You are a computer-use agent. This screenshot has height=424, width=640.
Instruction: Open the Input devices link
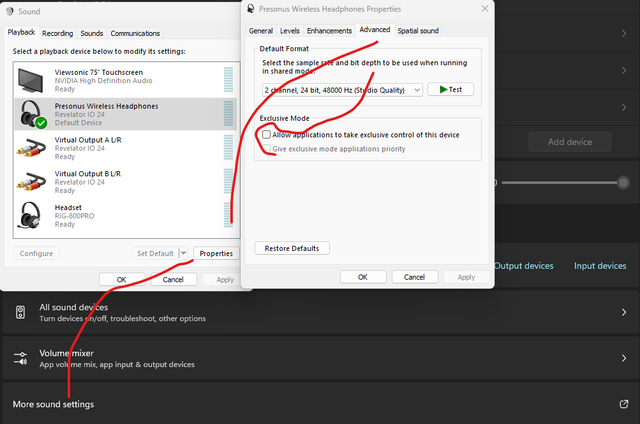(600, 266)
